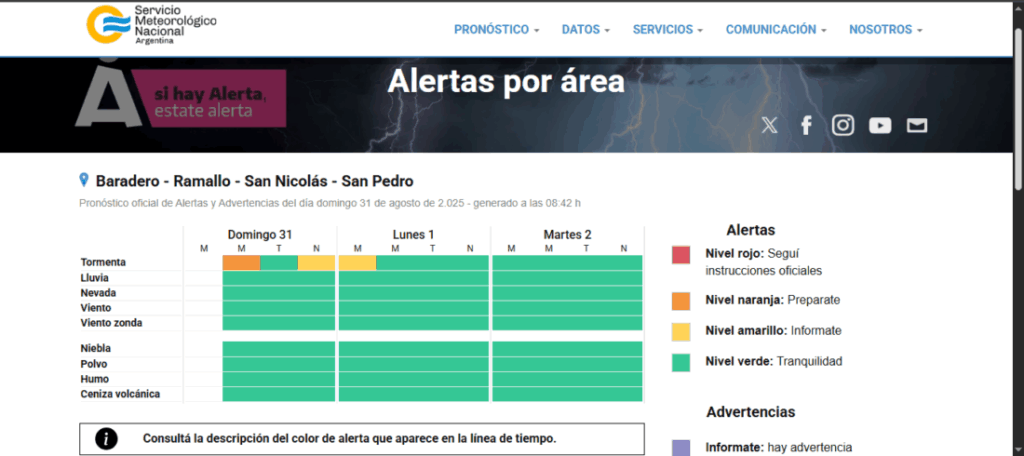Click the info icon in the notice box
The height and width of the screenshot is (456, 1024).
pyautogui.click(x=107, y=439)
